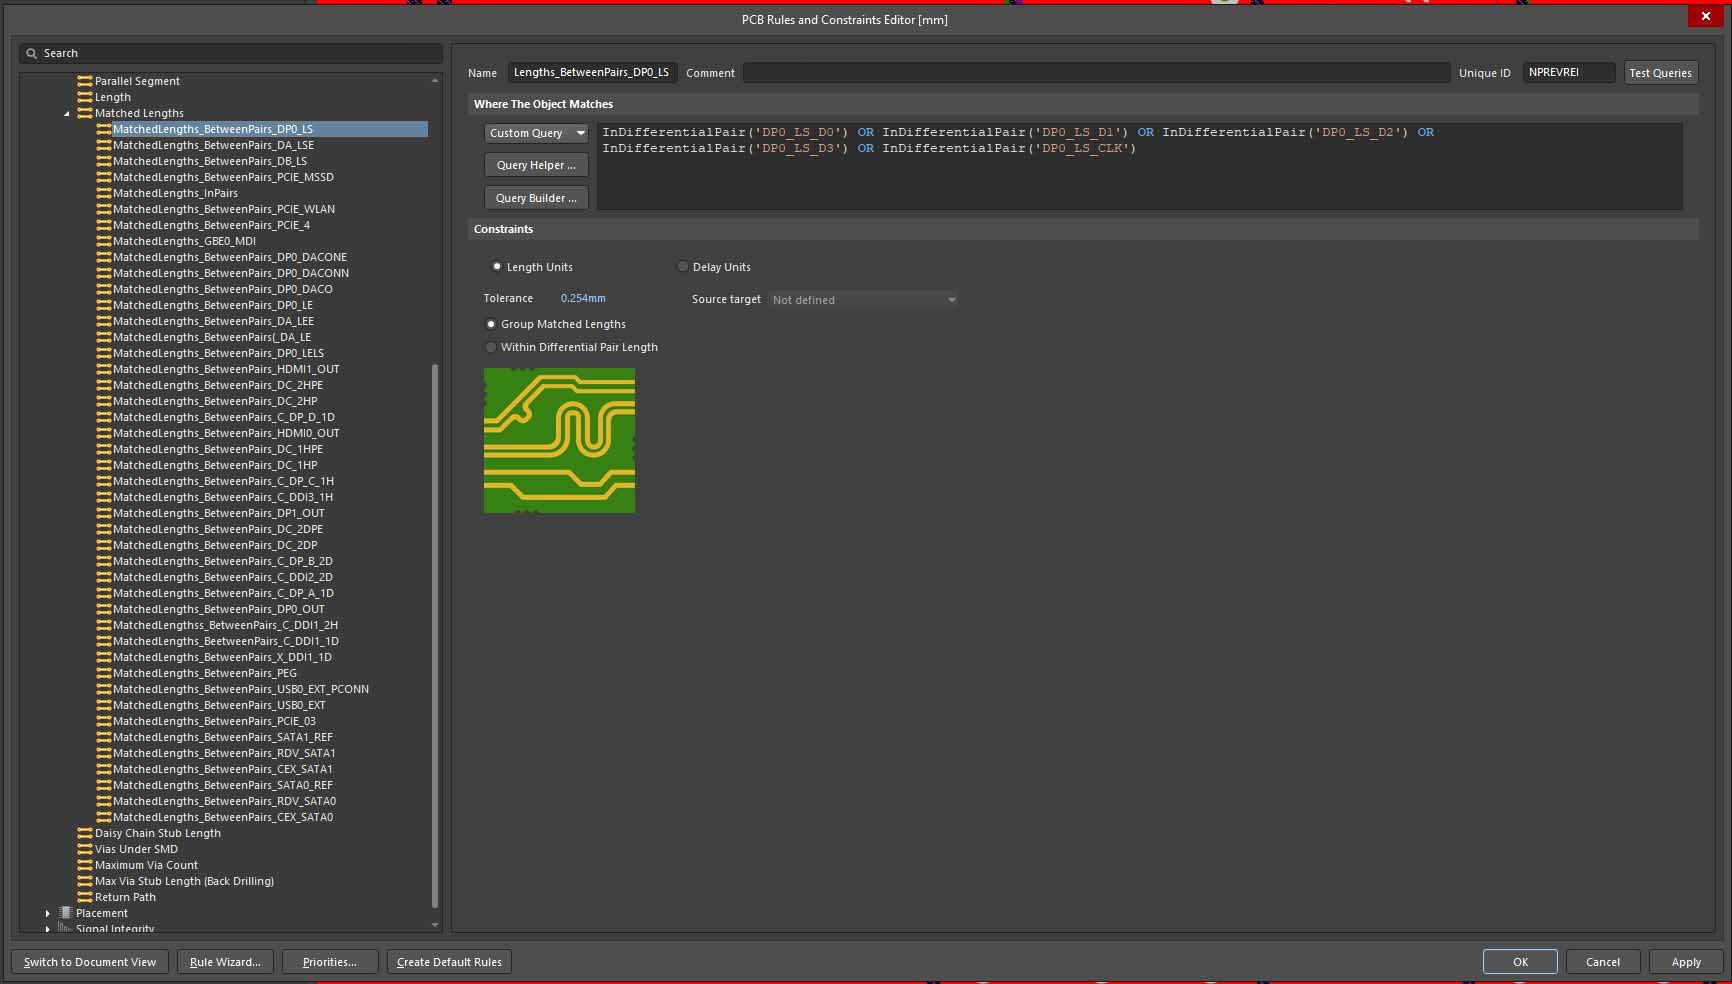This screenshot has width=1732, height=984.
Task: Click the Tolerance value 0.254mm
Action: coord(583,298)
